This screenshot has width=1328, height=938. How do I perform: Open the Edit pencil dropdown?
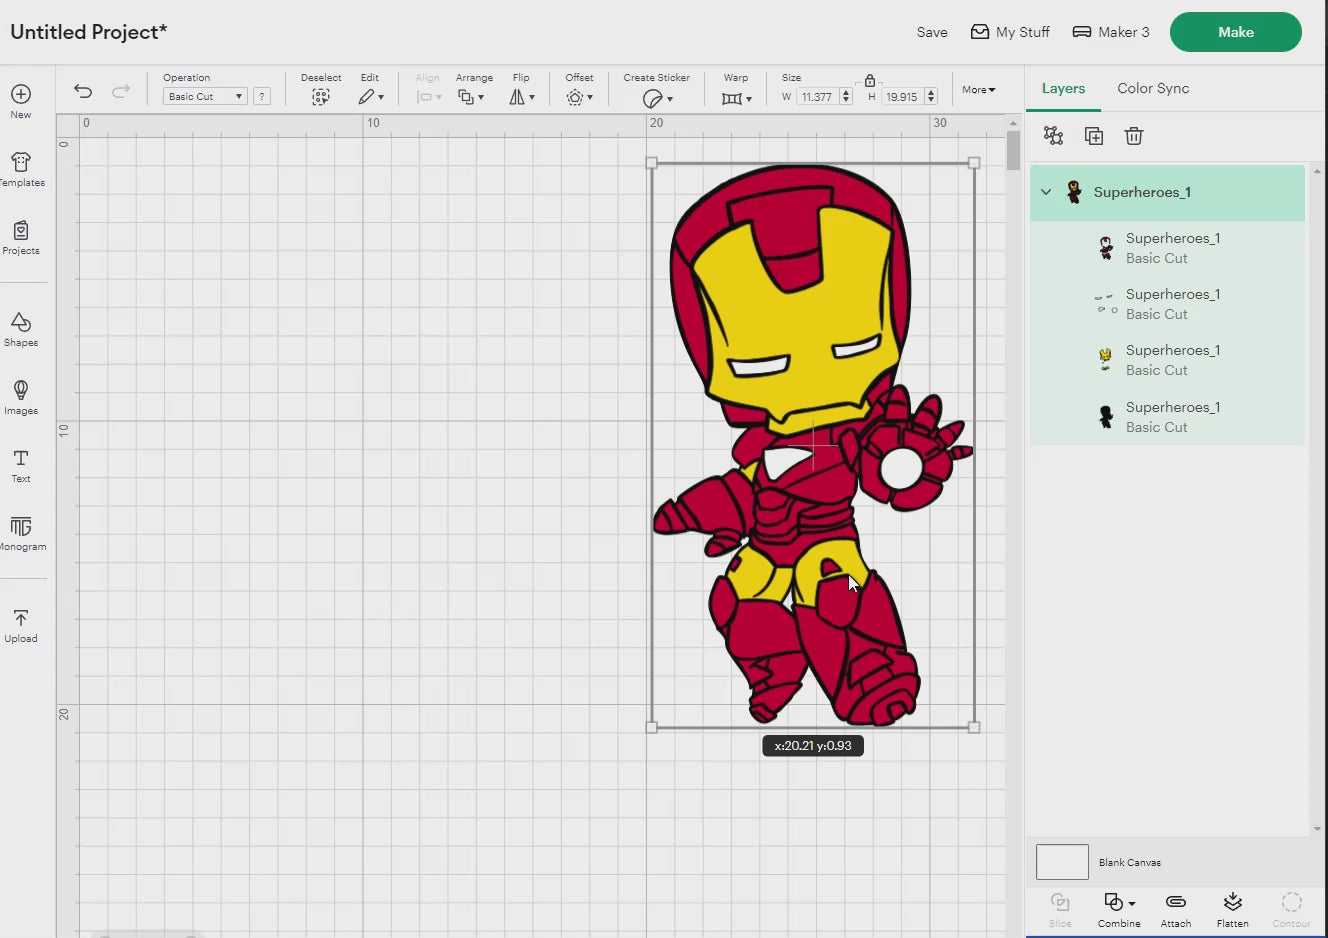(371, 97)
